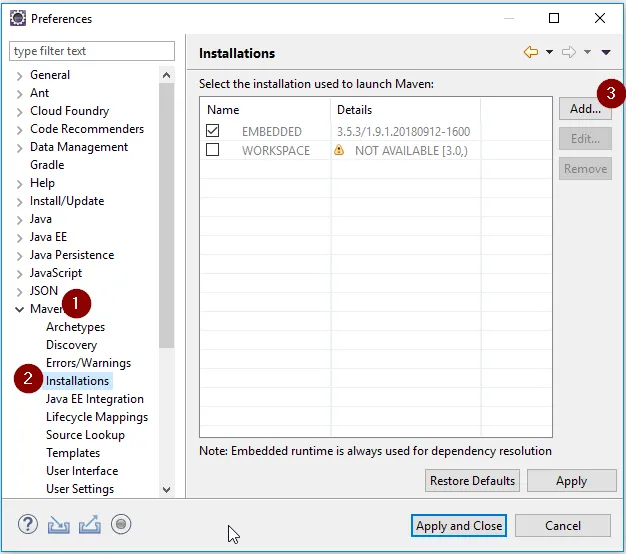Expand the Java EE tree node

coord(20,237)
